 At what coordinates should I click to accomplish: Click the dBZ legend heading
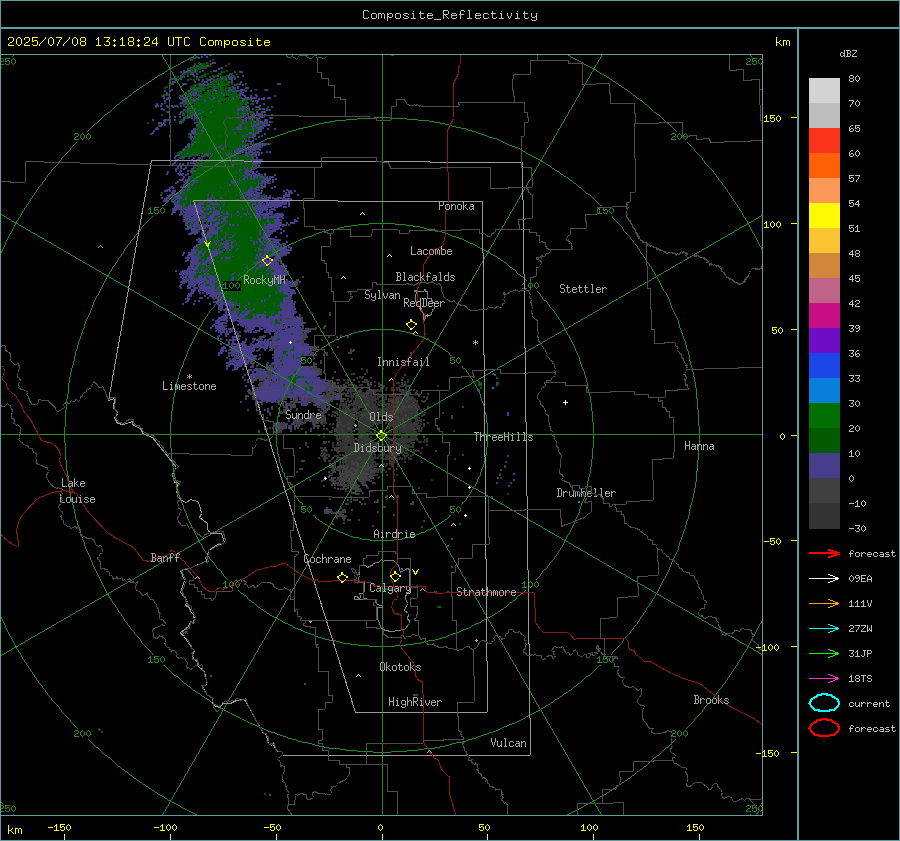click(x=848, y=54)
